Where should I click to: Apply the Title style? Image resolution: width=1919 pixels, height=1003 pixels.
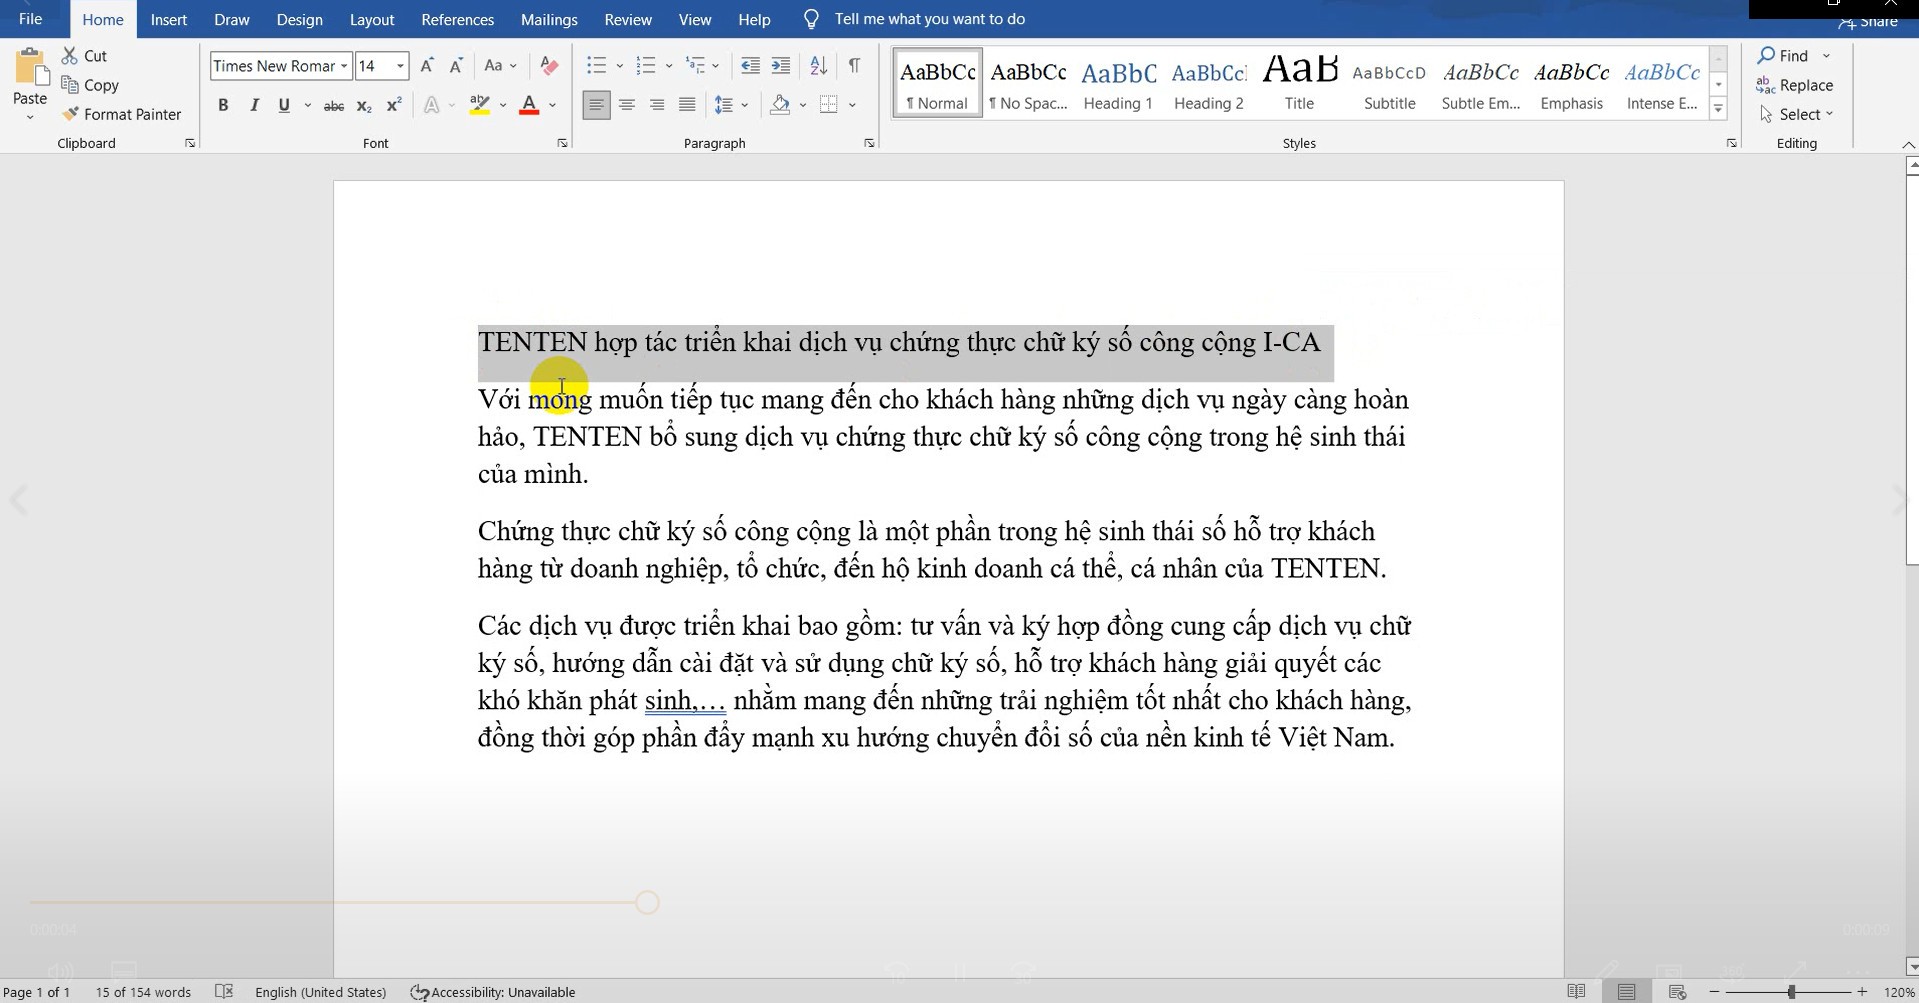tap(1299, 83)
